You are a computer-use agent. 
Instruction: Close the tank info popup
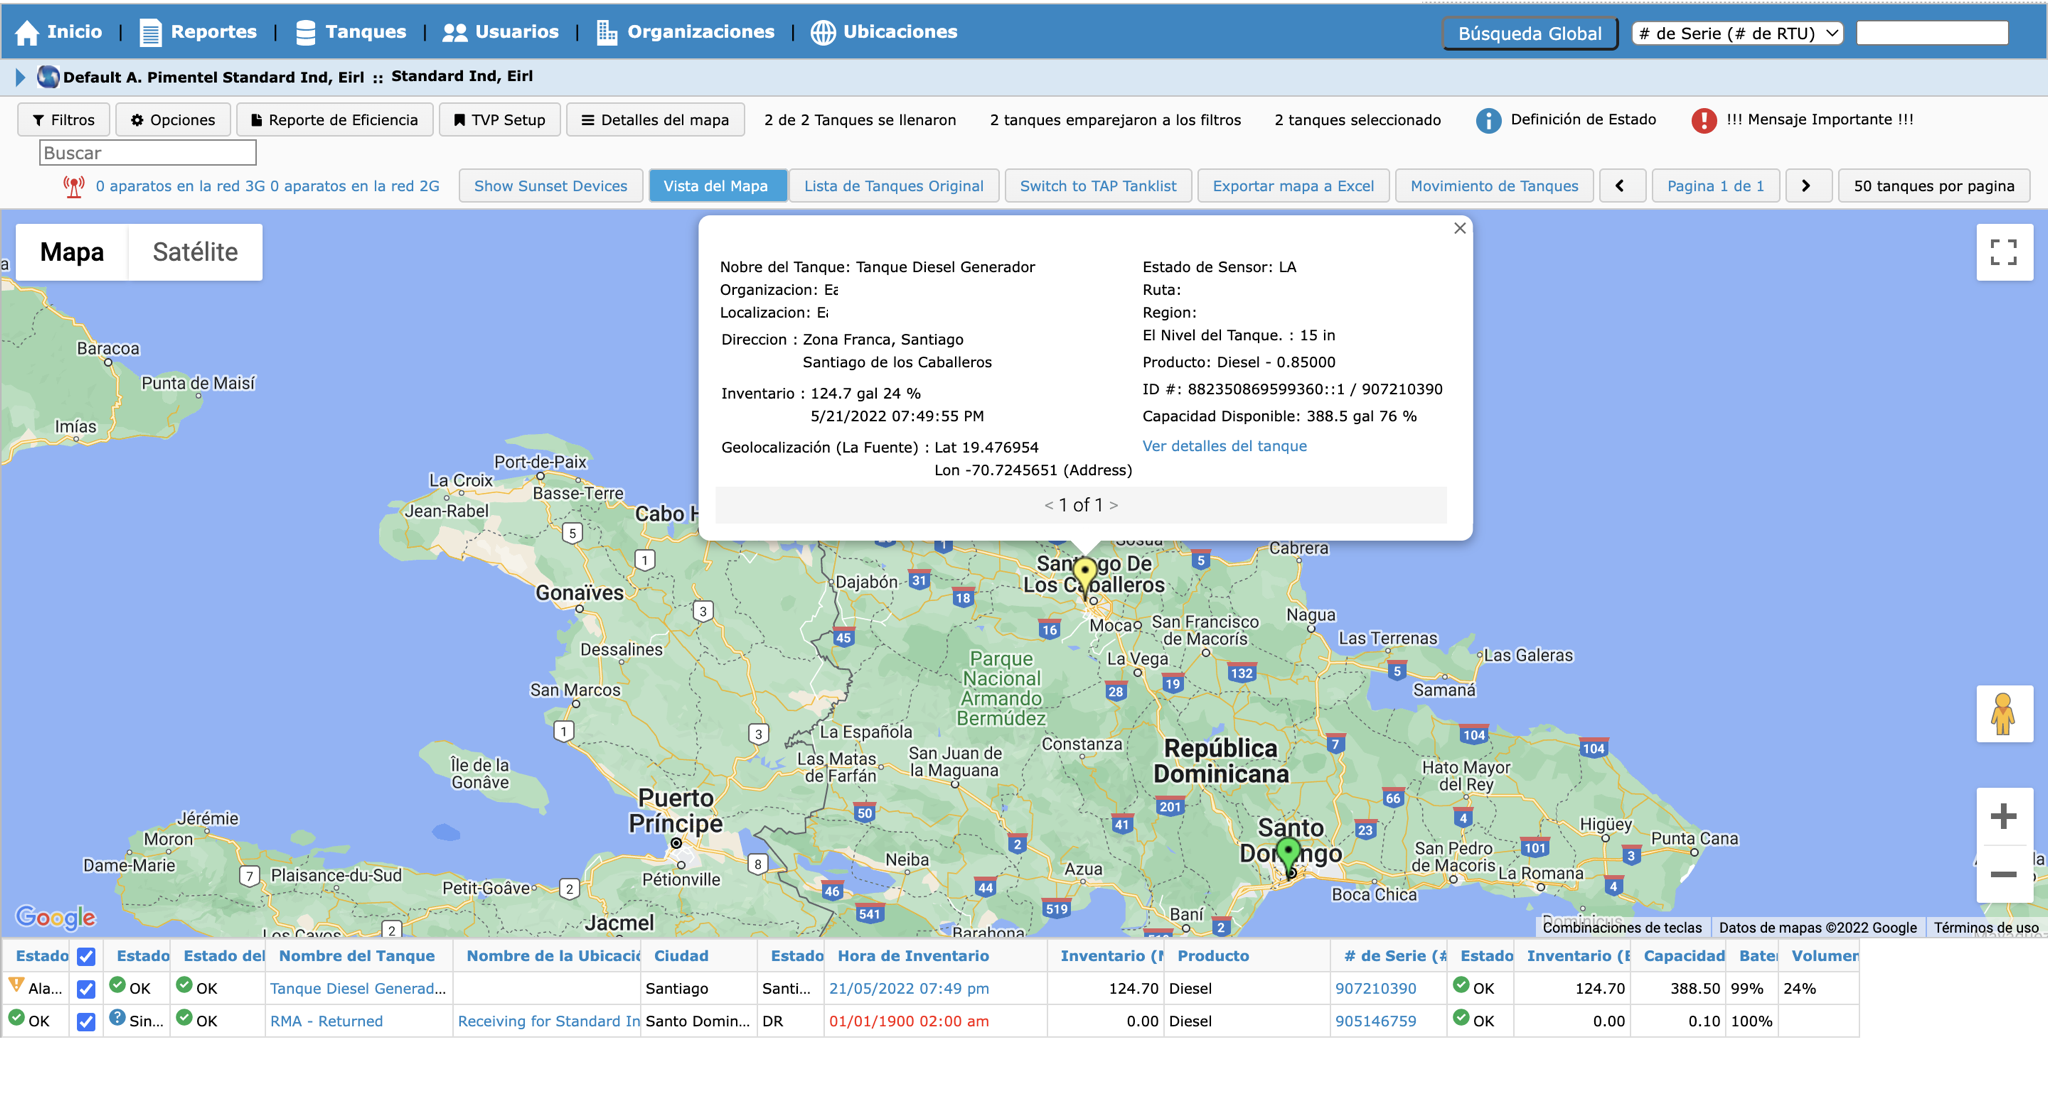click(1460, 229)
